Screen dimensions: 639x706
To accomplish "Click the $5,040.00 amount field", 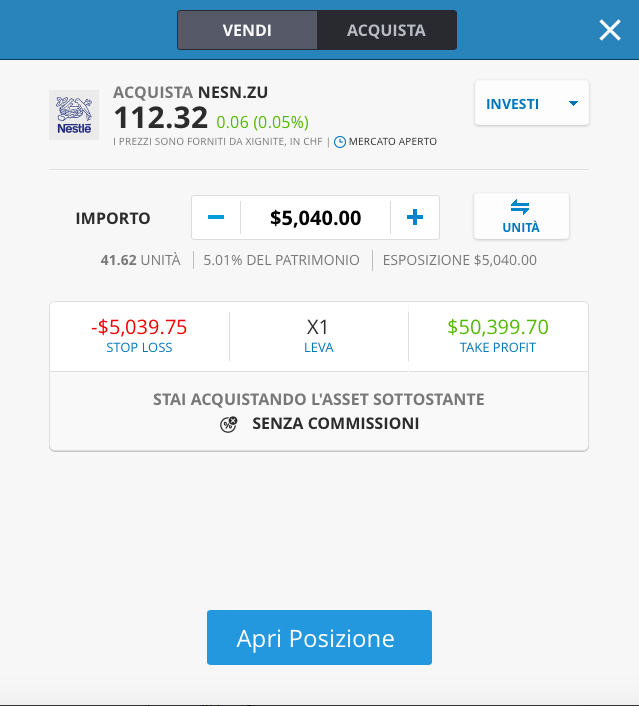I will (316, 218).
